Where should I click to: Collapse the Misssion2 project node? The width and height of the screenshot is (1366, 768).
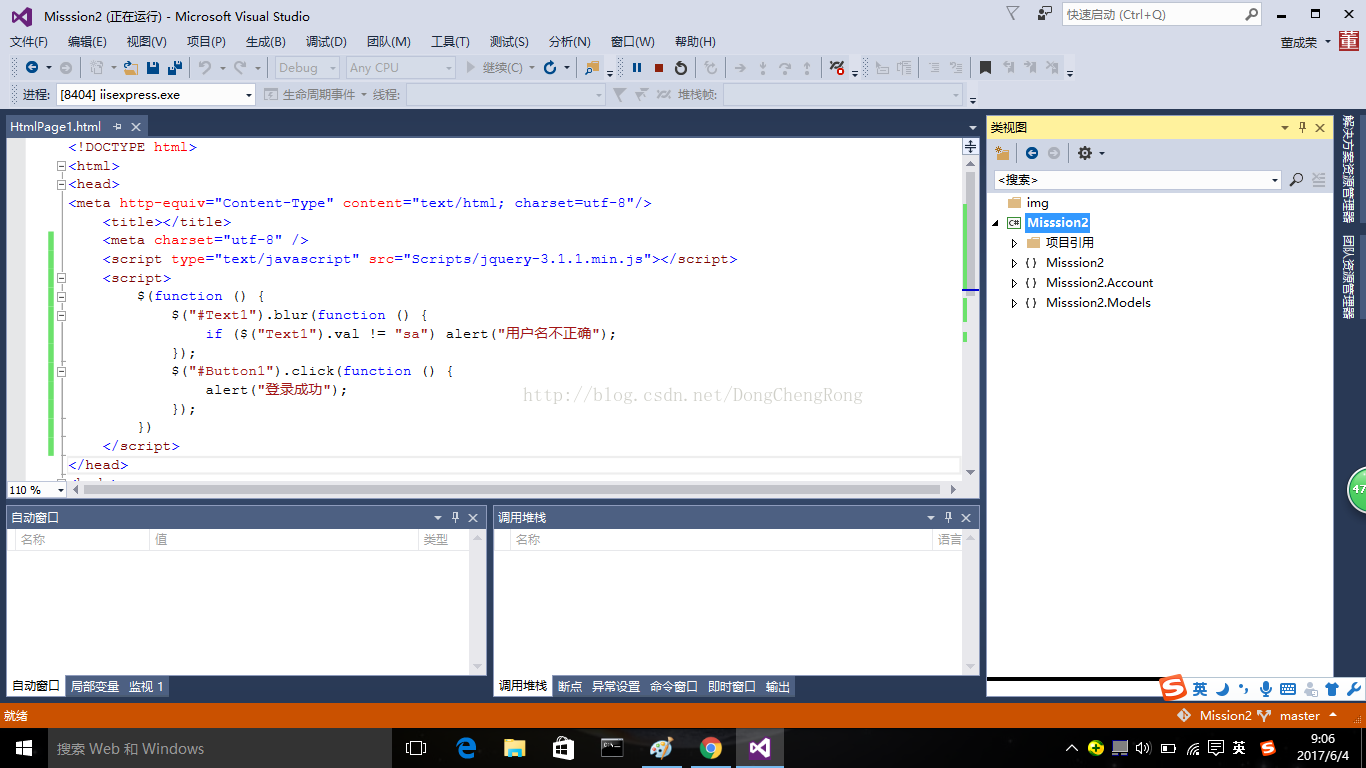pos(995,223)
